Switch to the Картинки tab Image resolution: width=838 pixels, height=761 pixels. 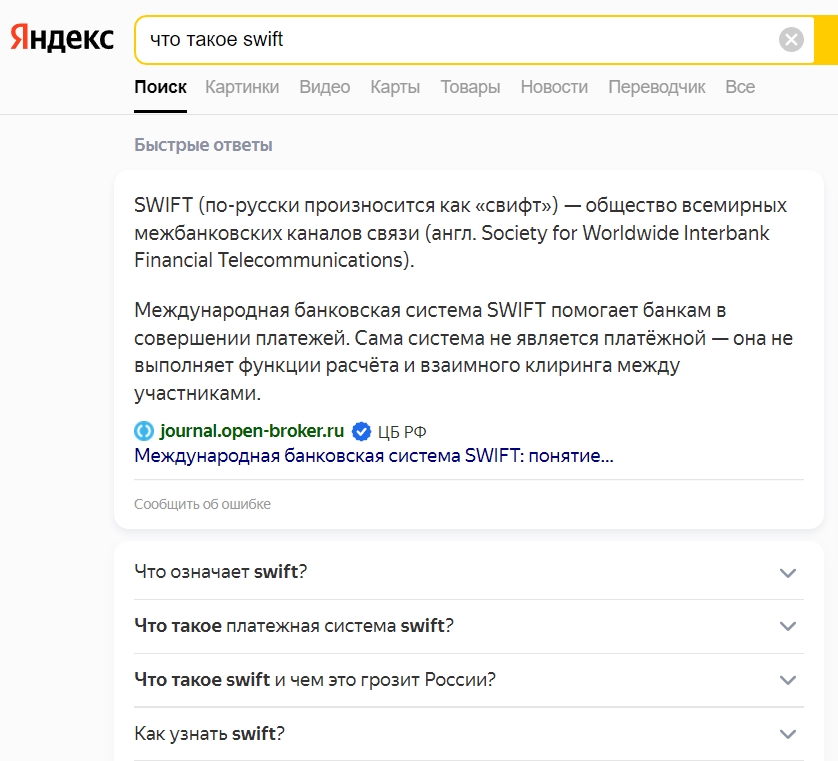pos(242,87)
